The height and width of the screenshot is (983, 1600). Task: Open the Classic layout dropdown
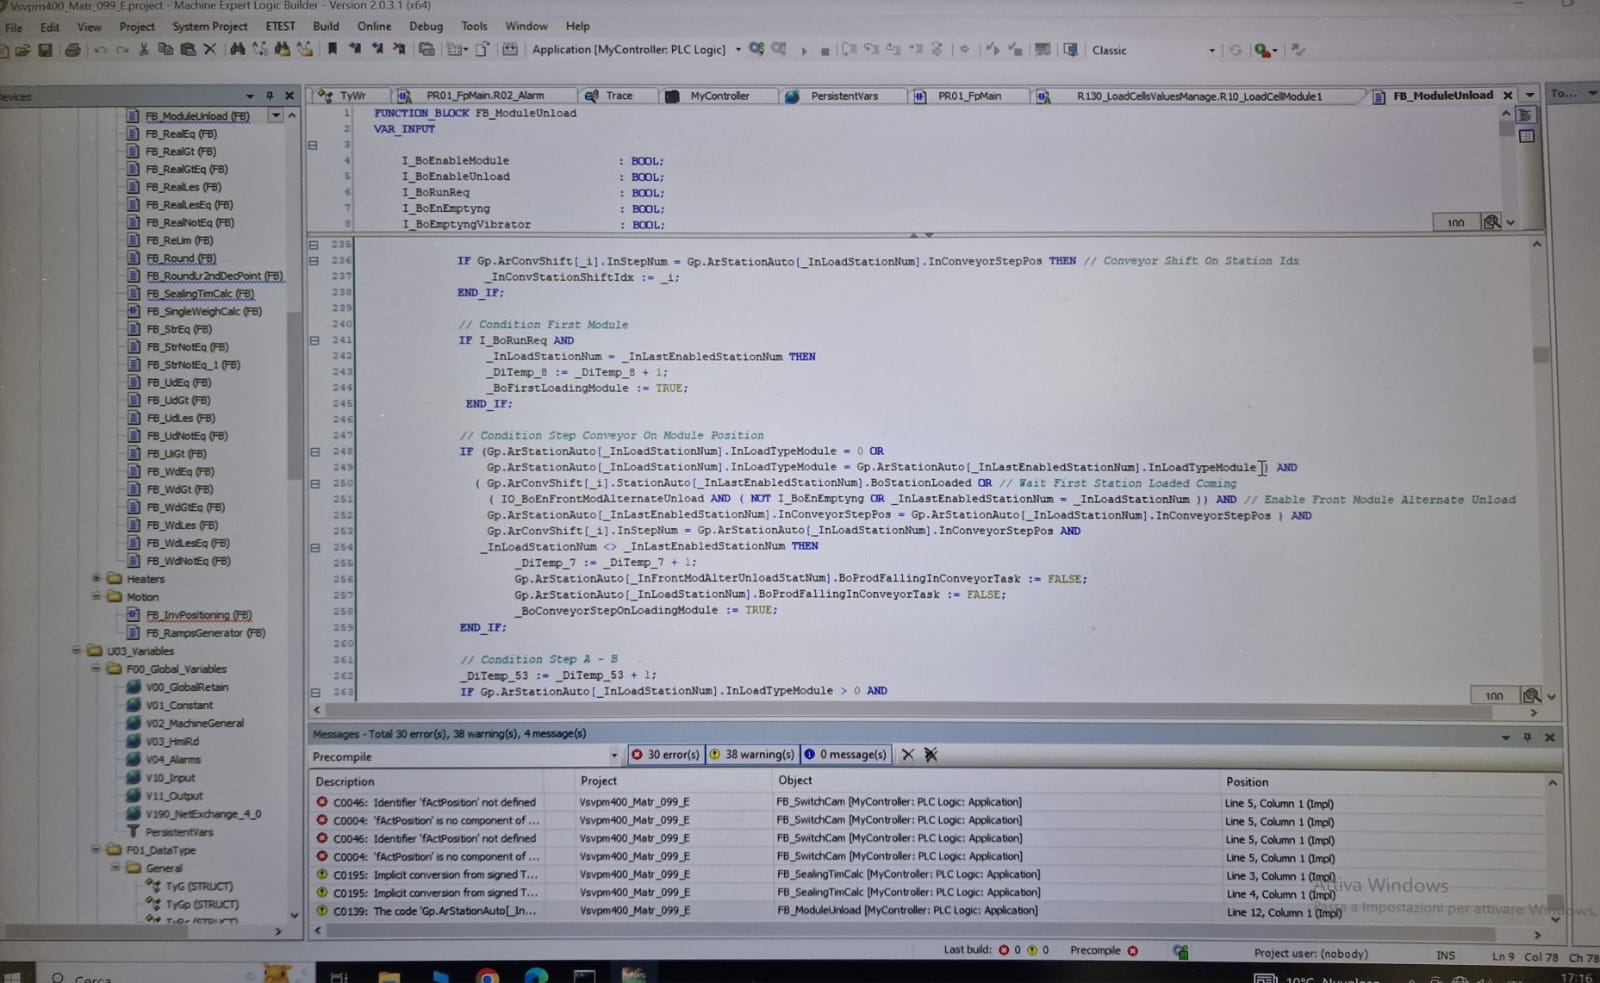point(1211,50)
